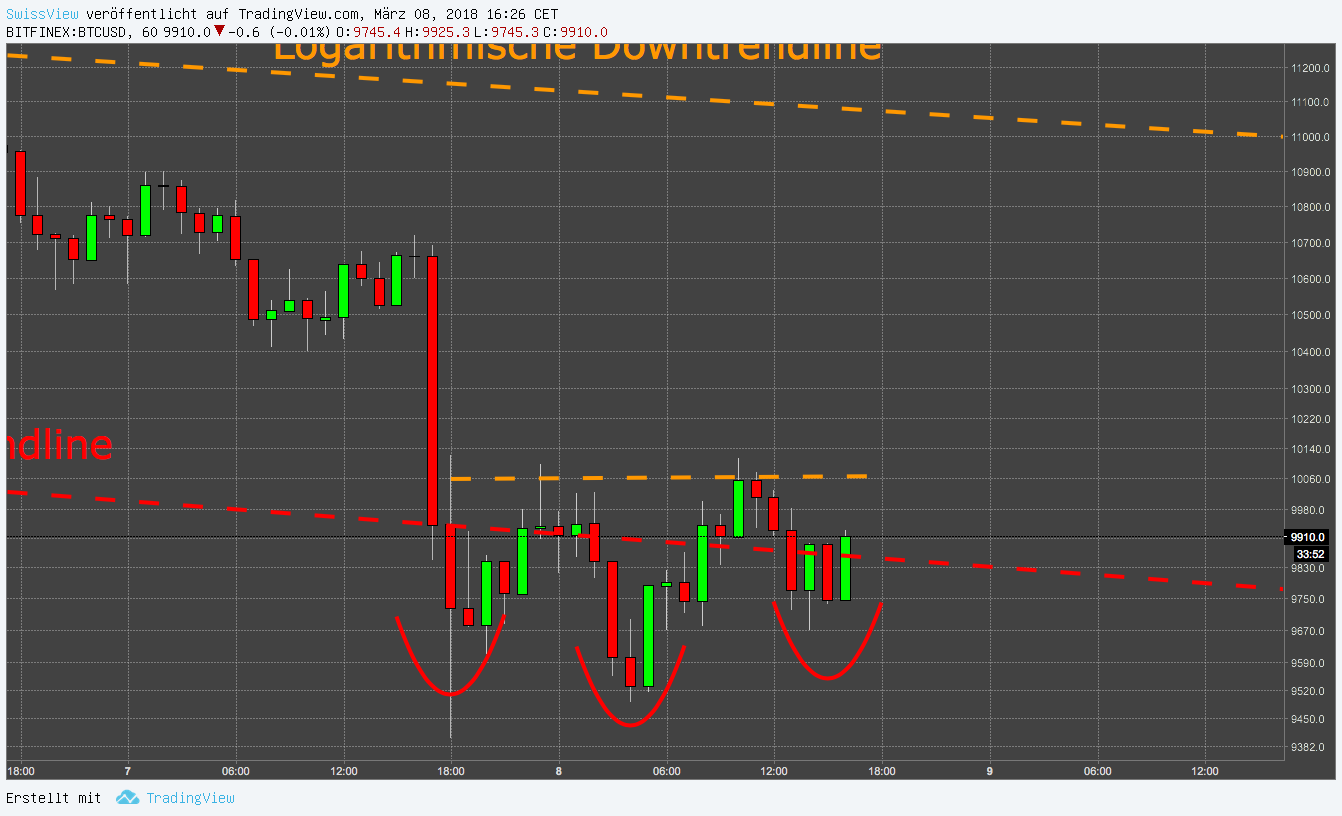This screenshot has width=1342, height=816.
Task: Click the 9520.0 price axis label
Action: coord(1310,691)
